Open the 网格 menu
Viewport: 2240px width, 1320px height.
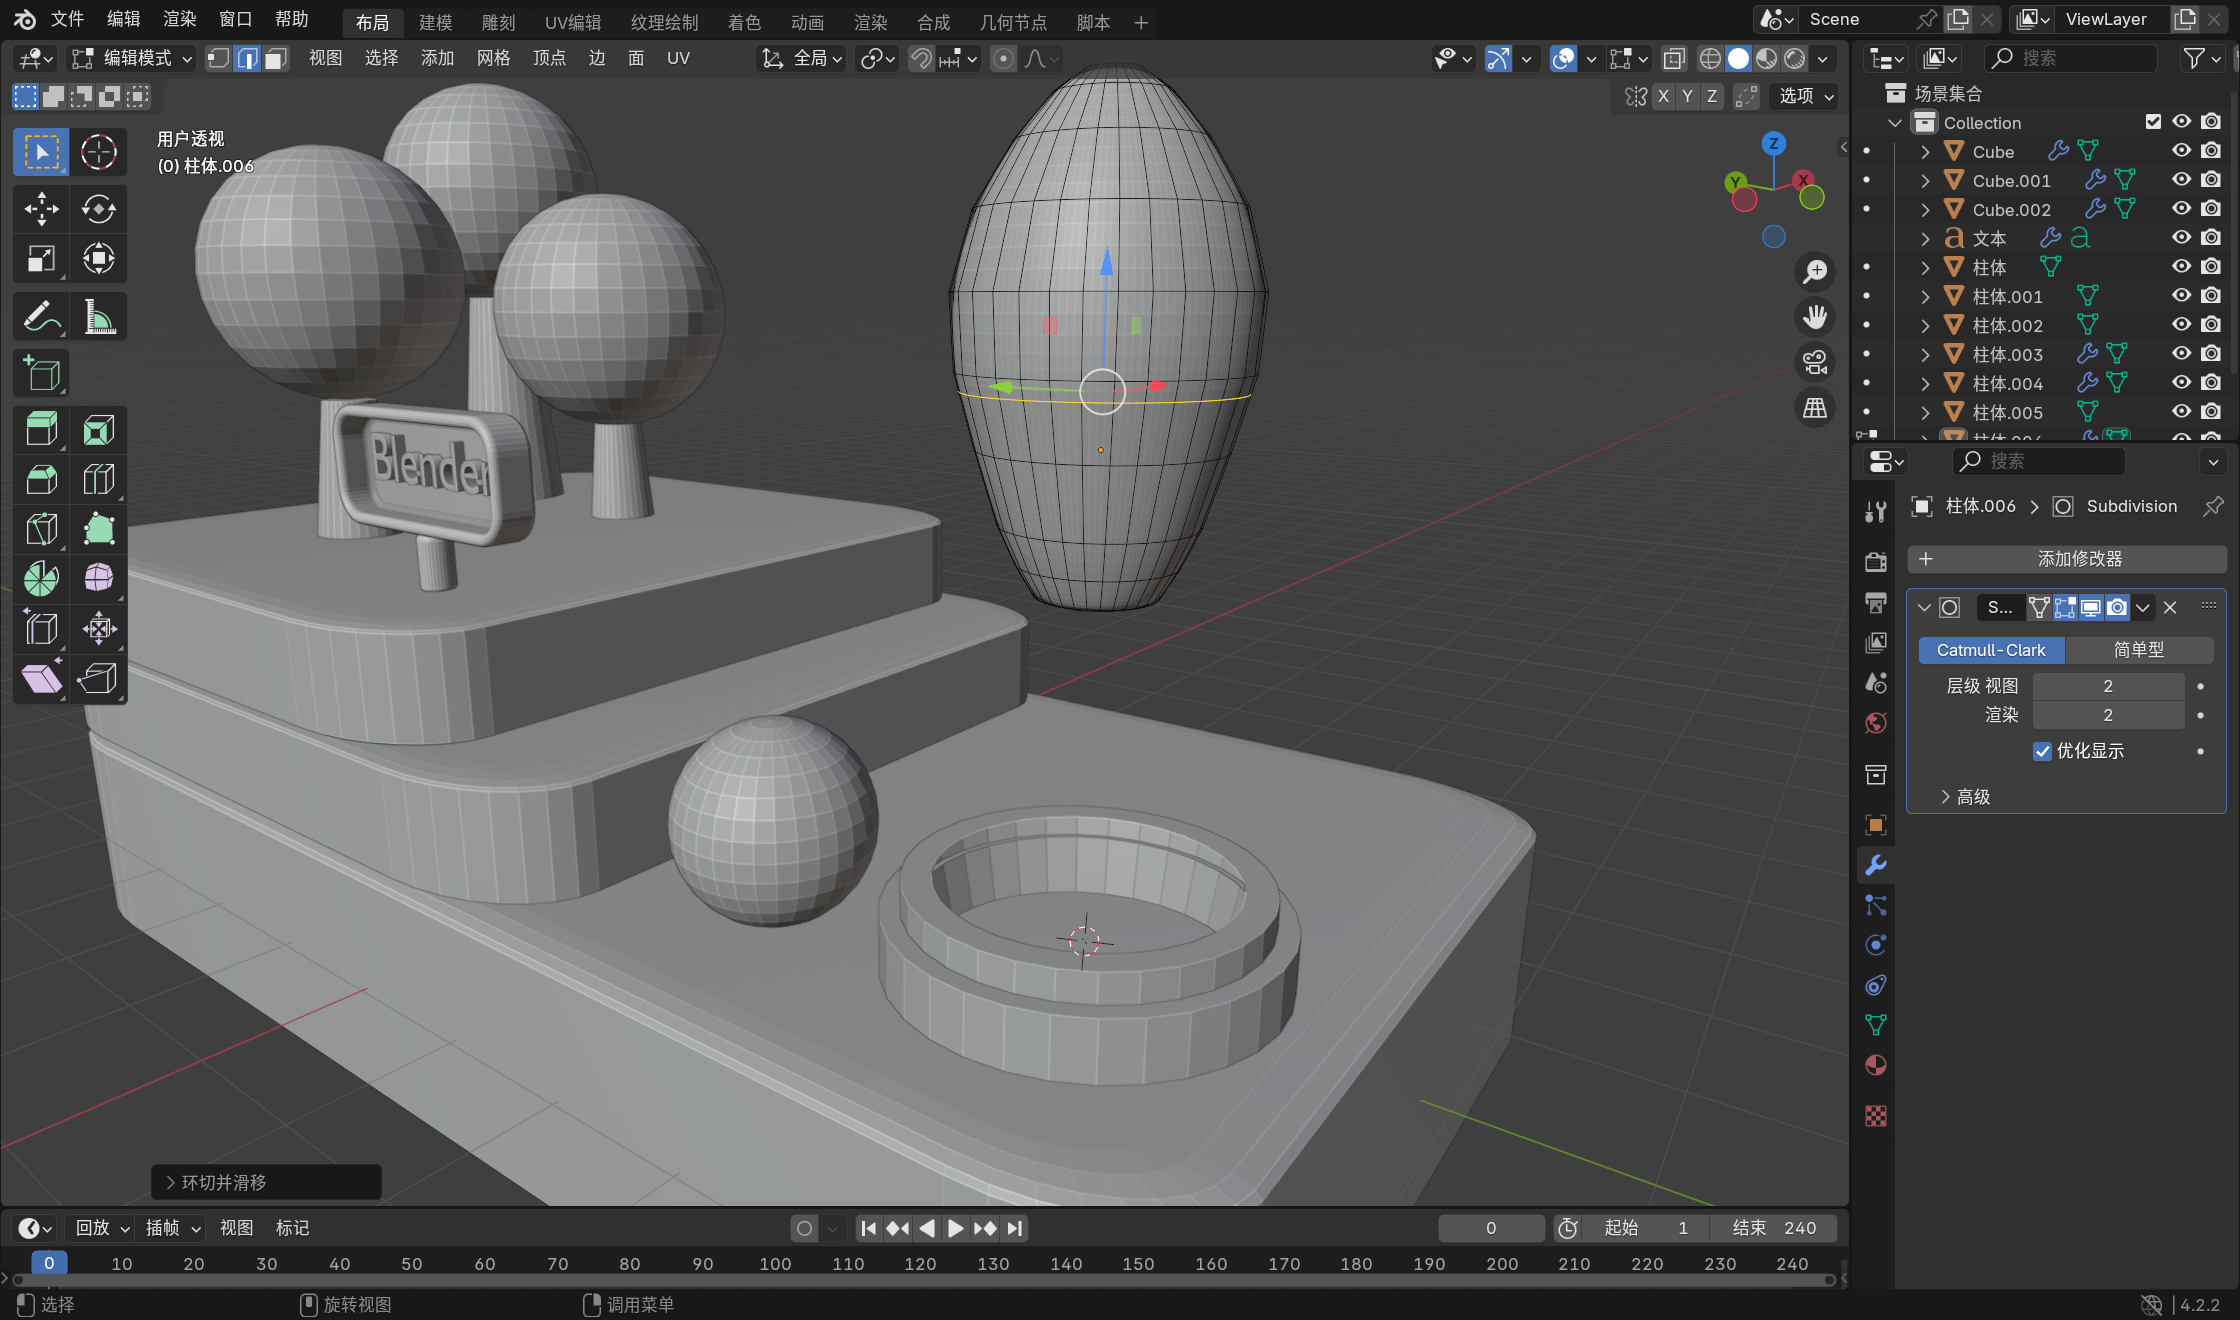[493, 59]
